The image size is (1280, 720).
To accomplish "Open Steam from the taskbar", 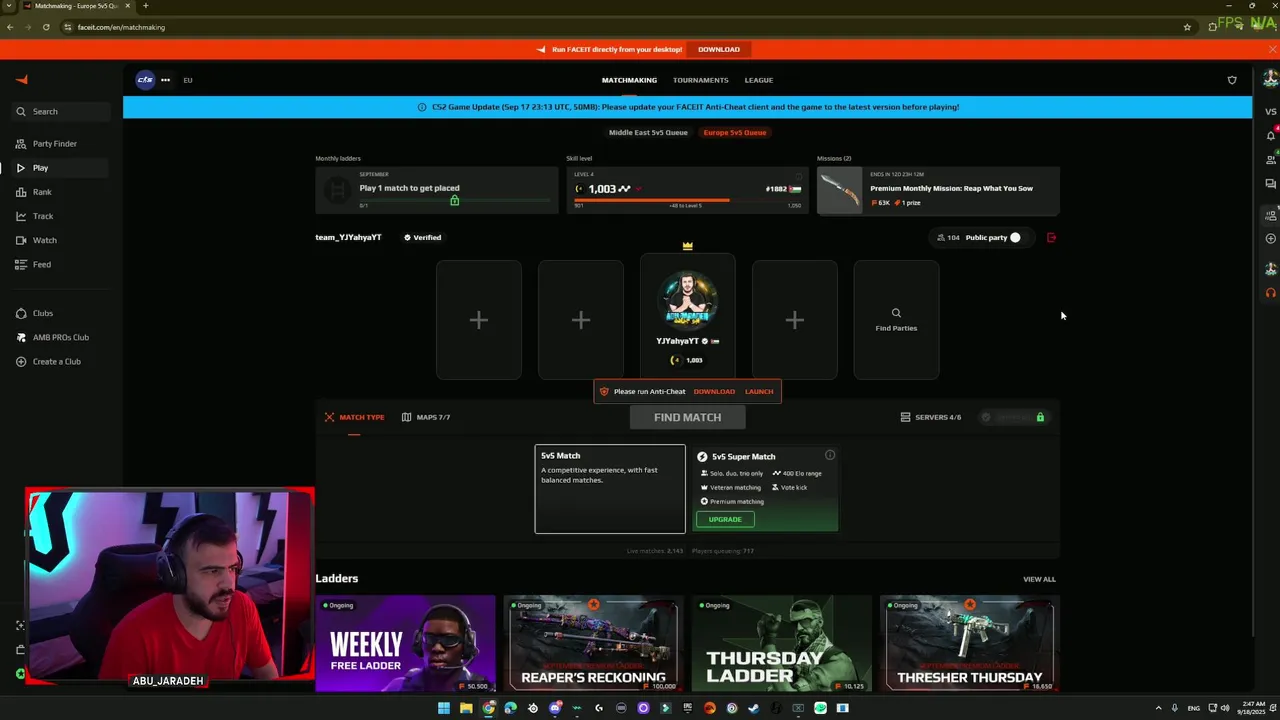I will click(754, 708).
